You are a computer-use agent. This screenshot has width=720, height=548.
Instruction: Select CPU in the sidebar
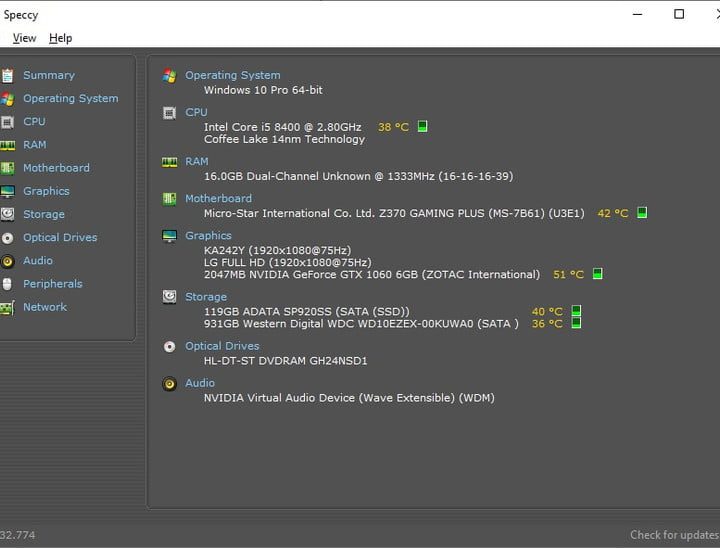pos(34,122)
